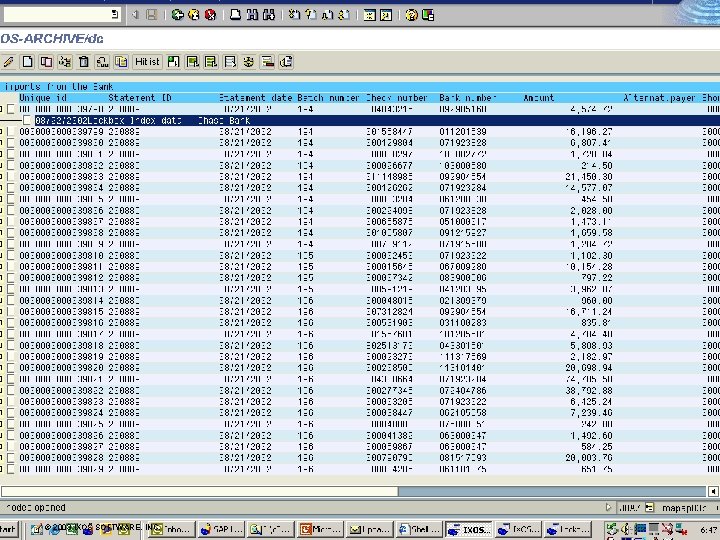
Task: Open the Help question mark icon
Action: click(x=411, y=15)
